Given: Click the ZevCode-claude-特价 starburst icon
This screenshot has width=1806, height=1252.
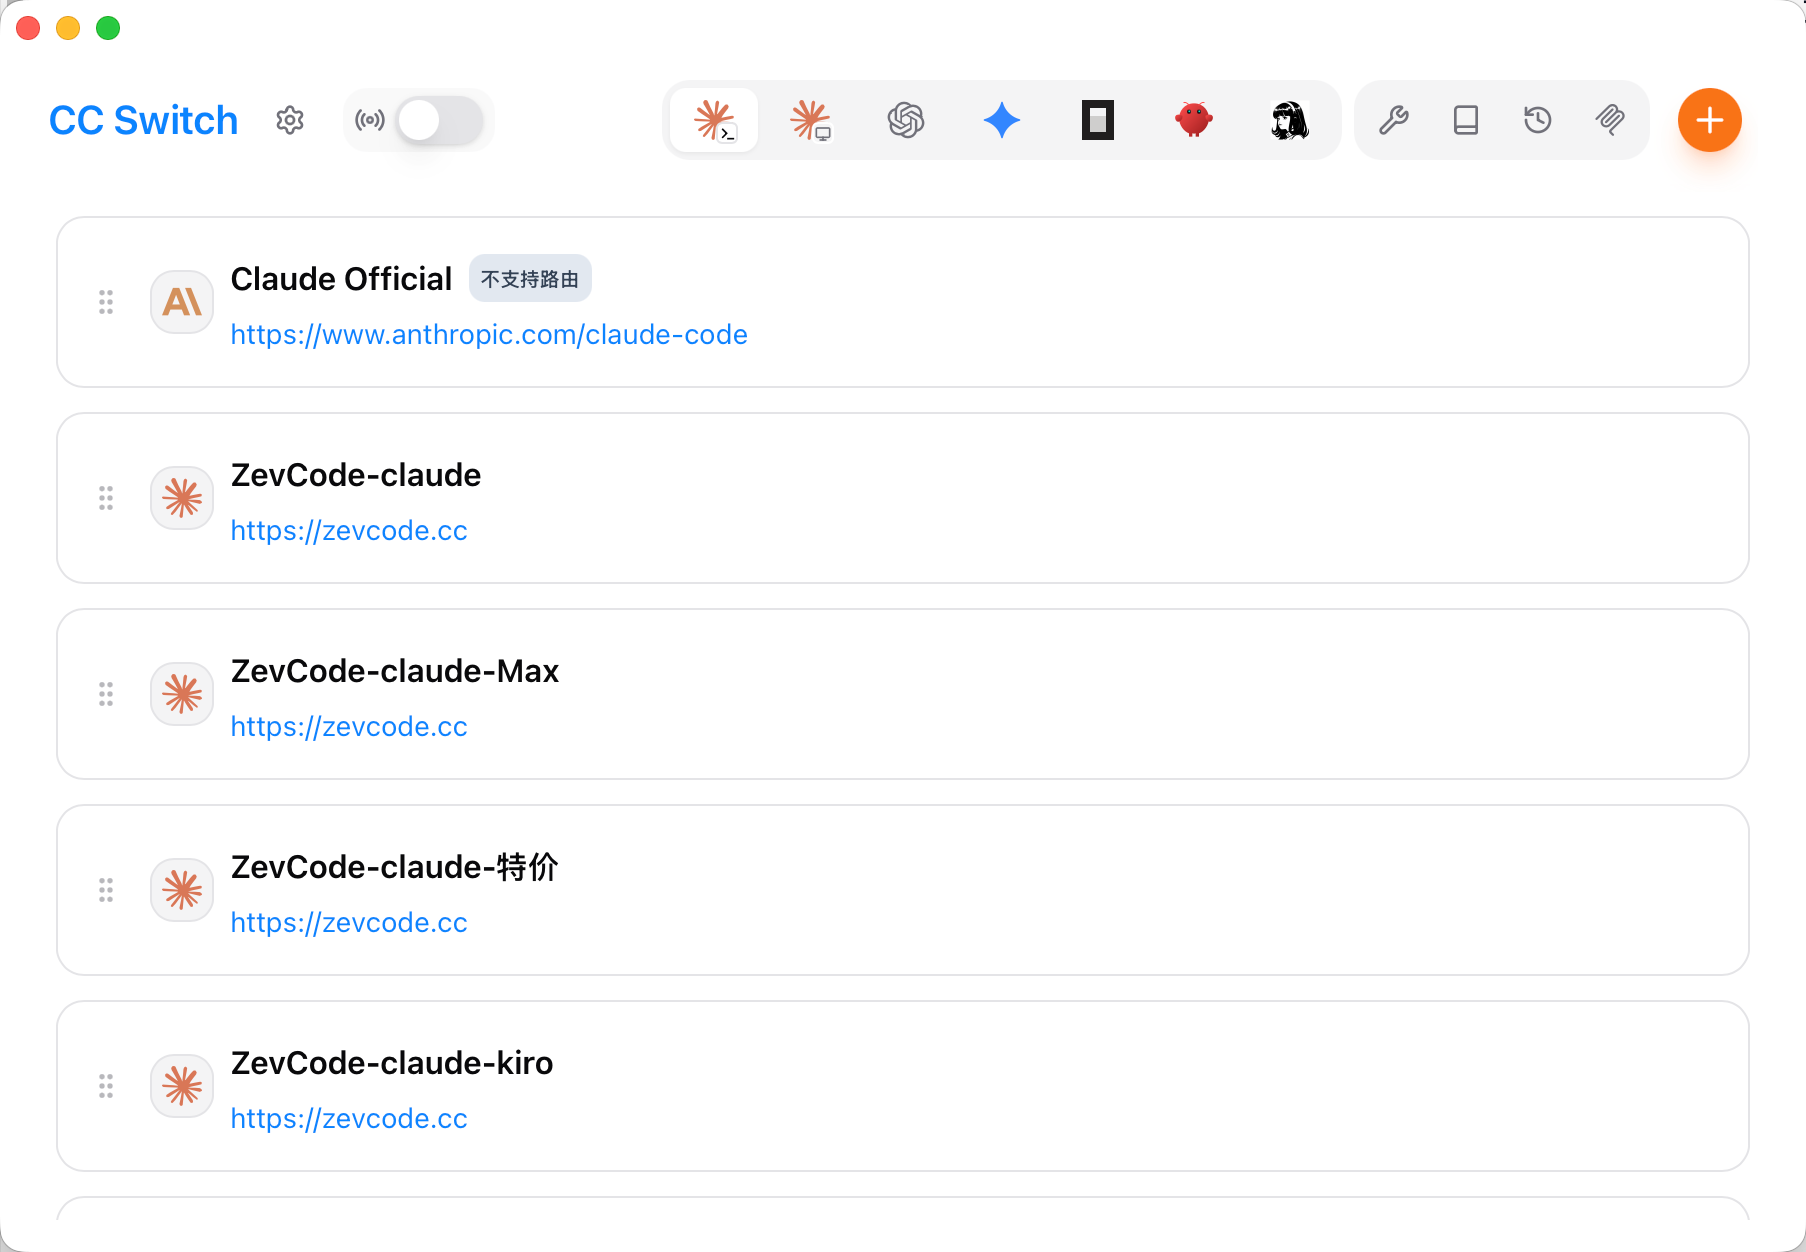Looking at the screenshot, I should coord(182,890).
